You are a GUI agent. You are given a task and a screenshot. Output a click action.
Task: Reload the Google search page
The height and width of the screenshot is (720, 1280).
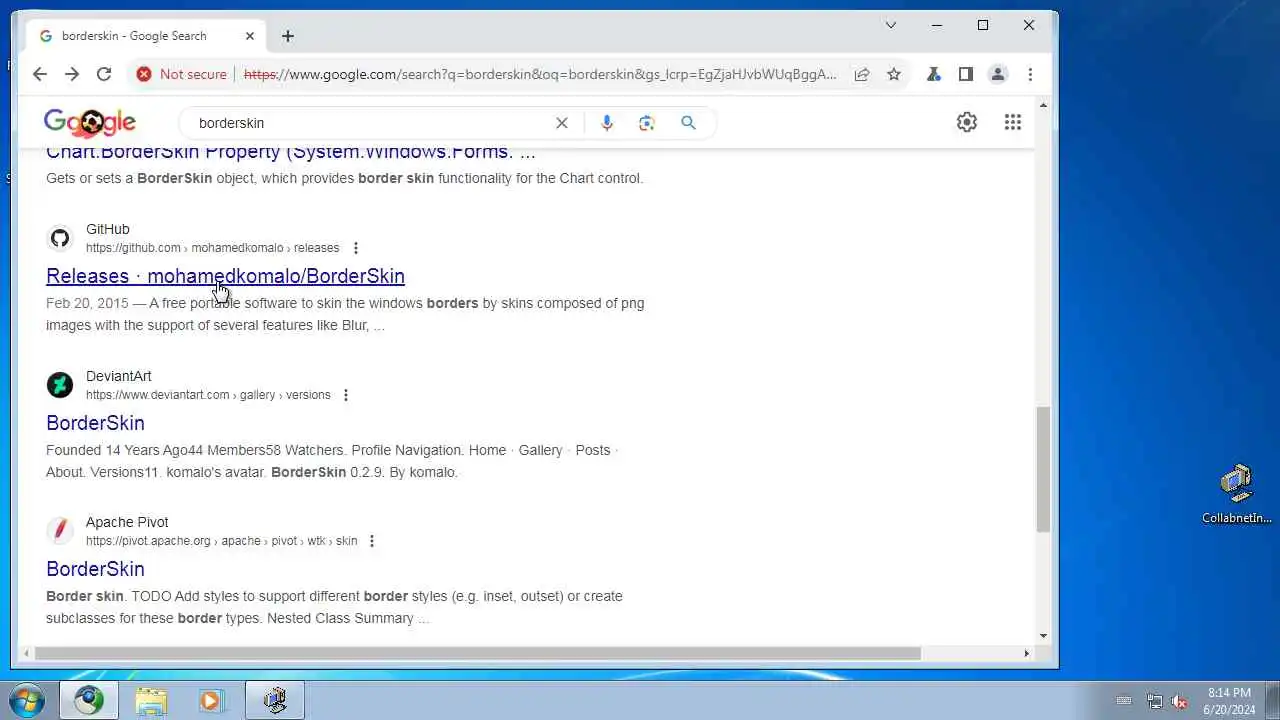(103, 74)
